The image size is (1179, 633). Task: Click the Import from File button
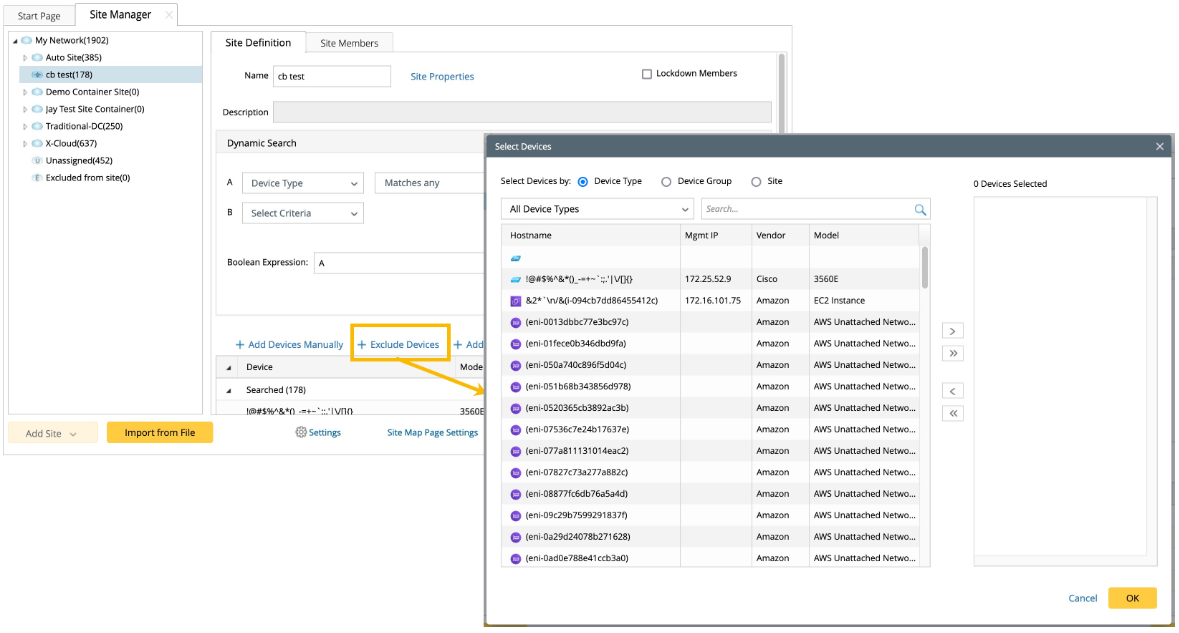[160, 433]
